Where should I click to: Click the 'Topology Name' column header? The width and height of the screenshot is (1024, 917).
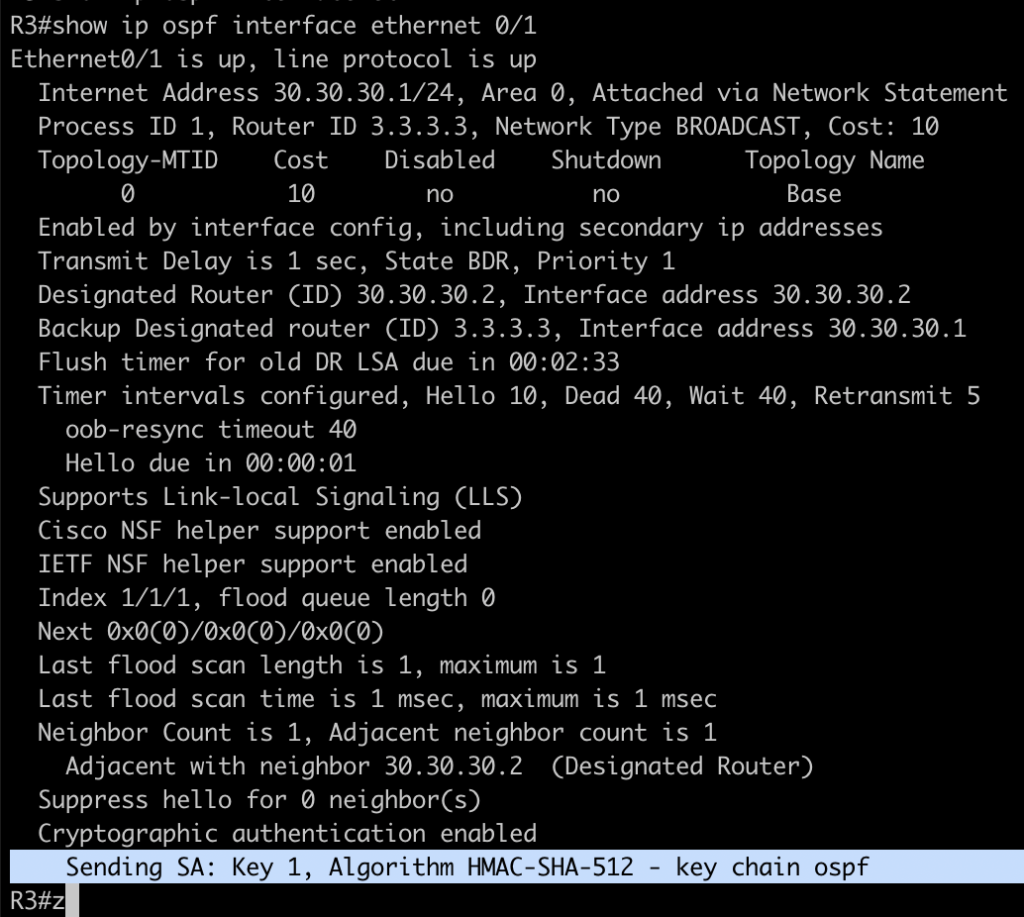834,160
